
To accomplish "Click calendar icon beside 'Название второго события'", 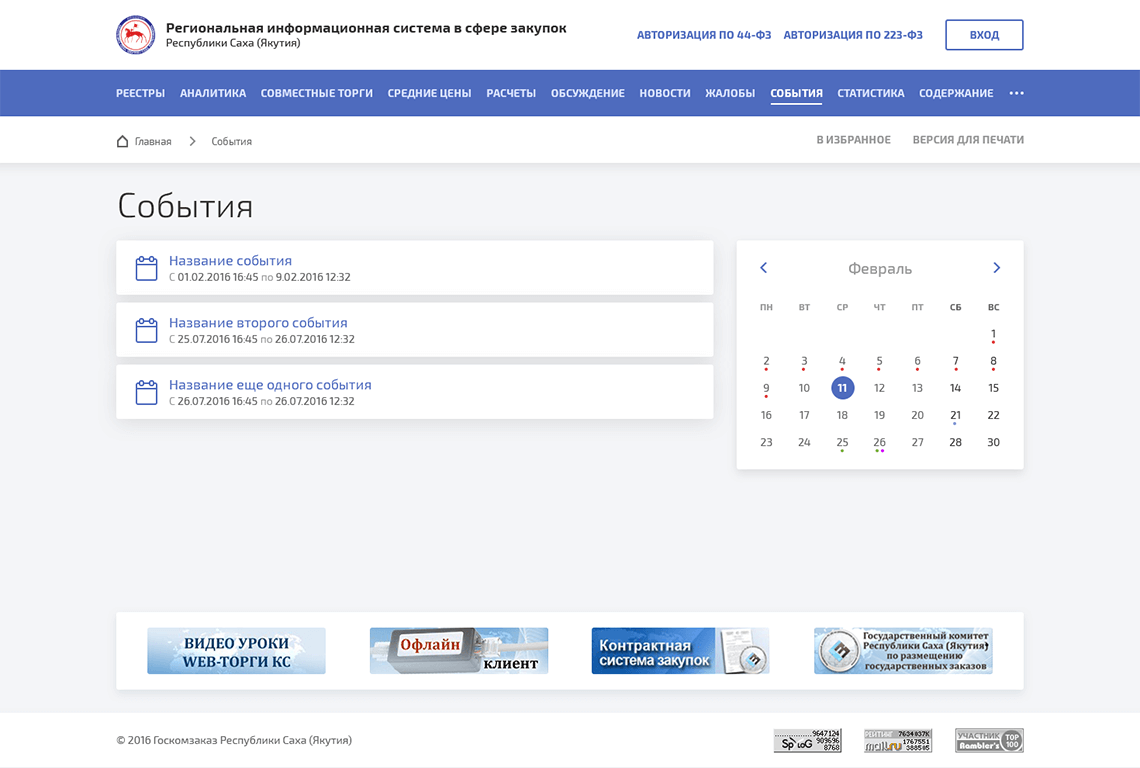I will [147, 330].
